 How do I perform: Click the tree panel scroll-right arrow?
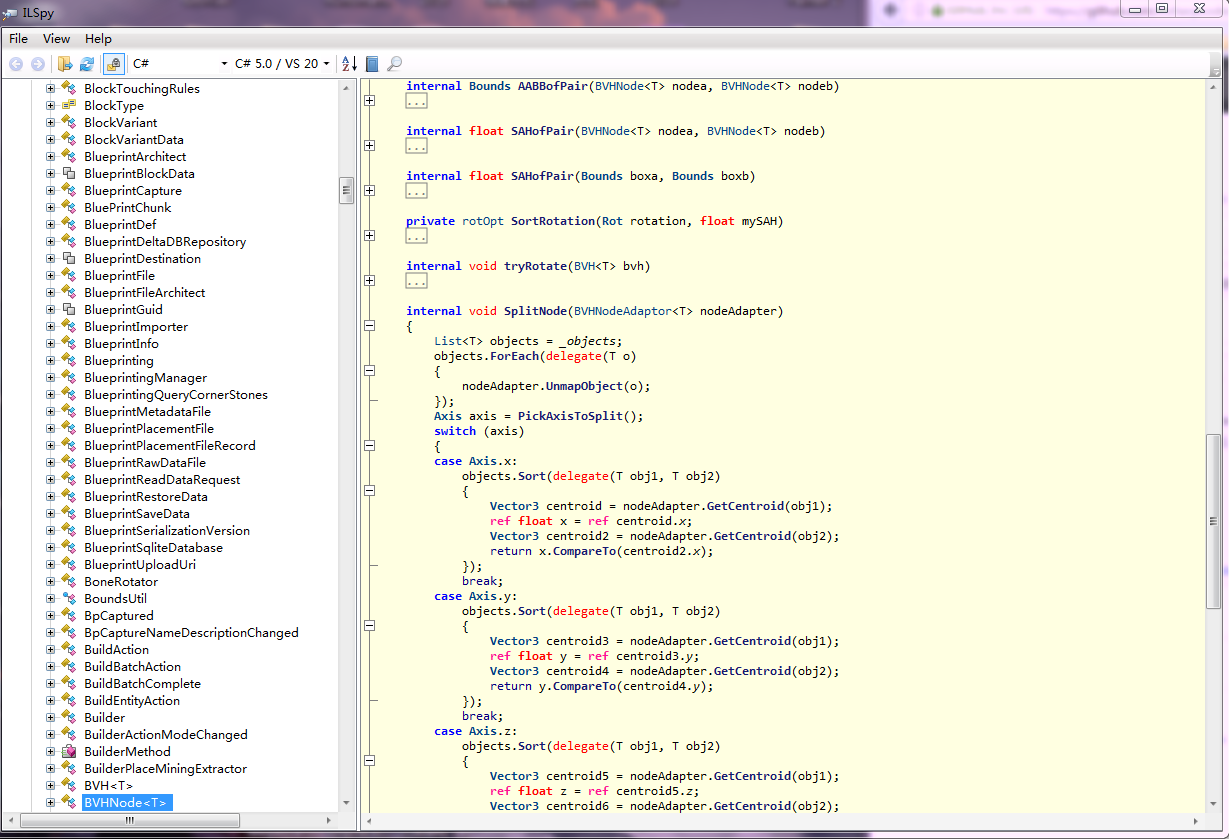click(331, 820)
